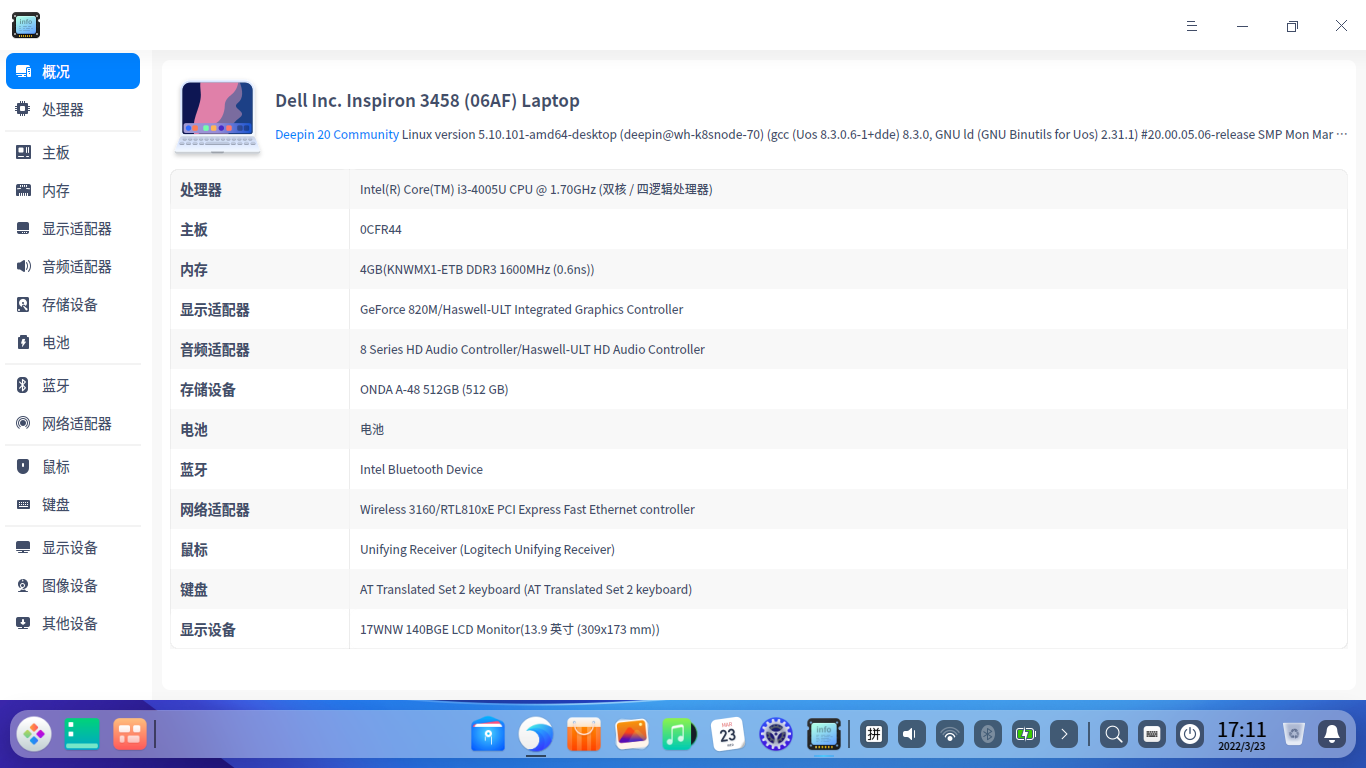
Task: Click the "Unifying Receiver (Logitech Unifying Receiver)" value
Action: point(487,549)
